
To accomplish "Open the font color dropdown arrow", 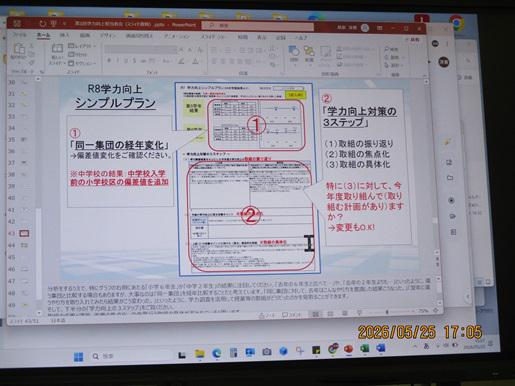I will coord(200,61).
